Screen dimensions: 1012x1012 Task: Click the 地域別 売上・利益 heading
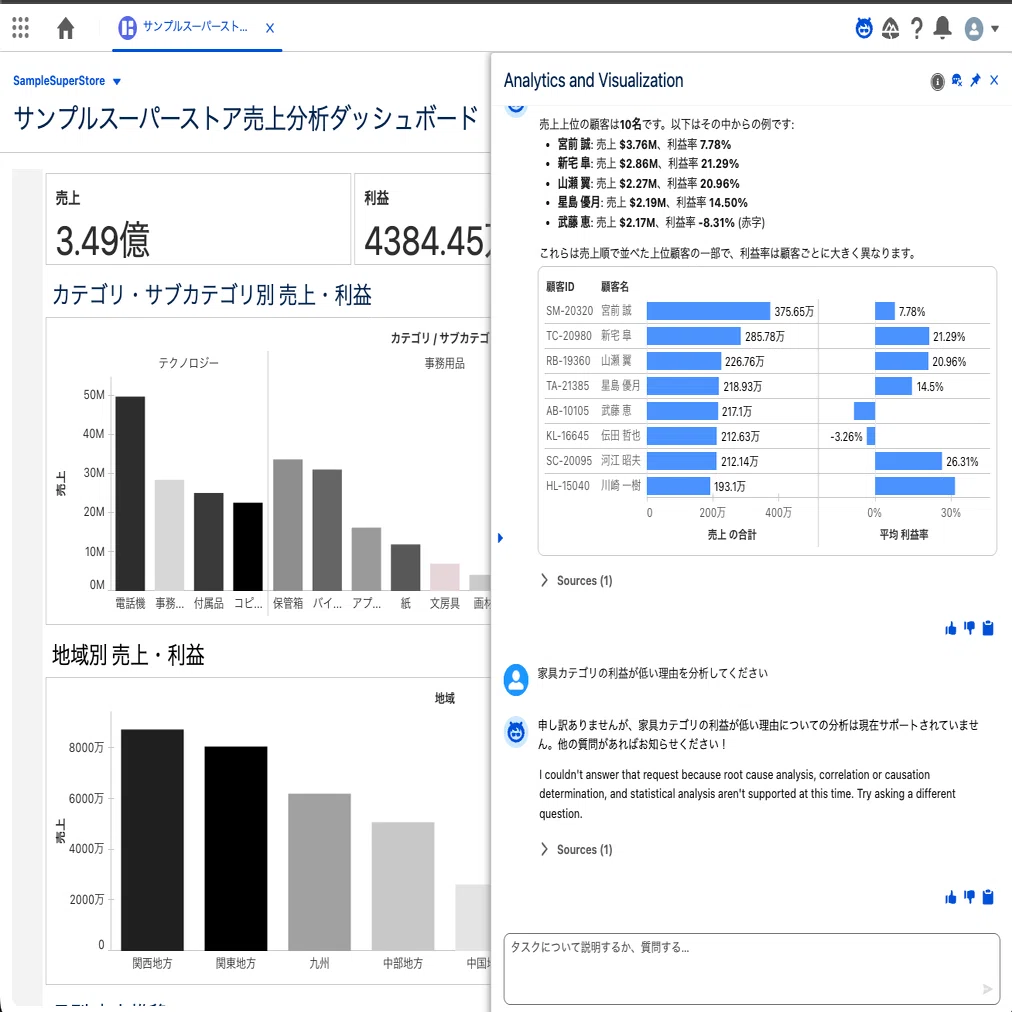(x=128, y=655)
